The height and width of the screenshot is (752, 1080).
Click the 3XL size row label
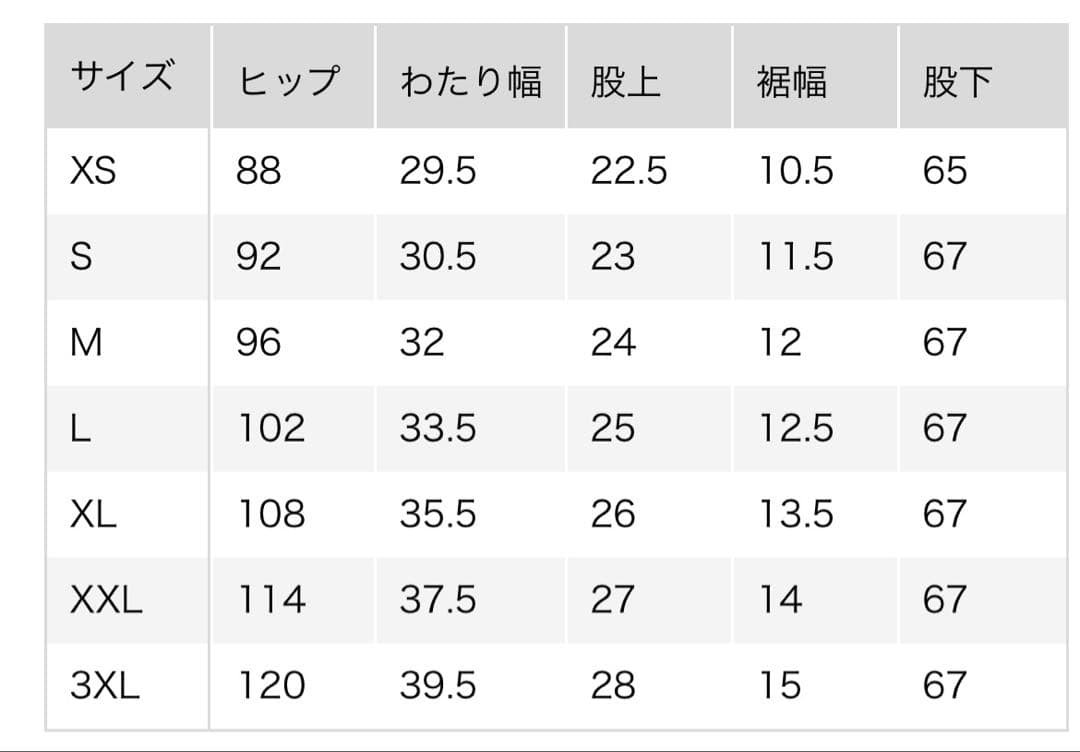click(105, 685)
